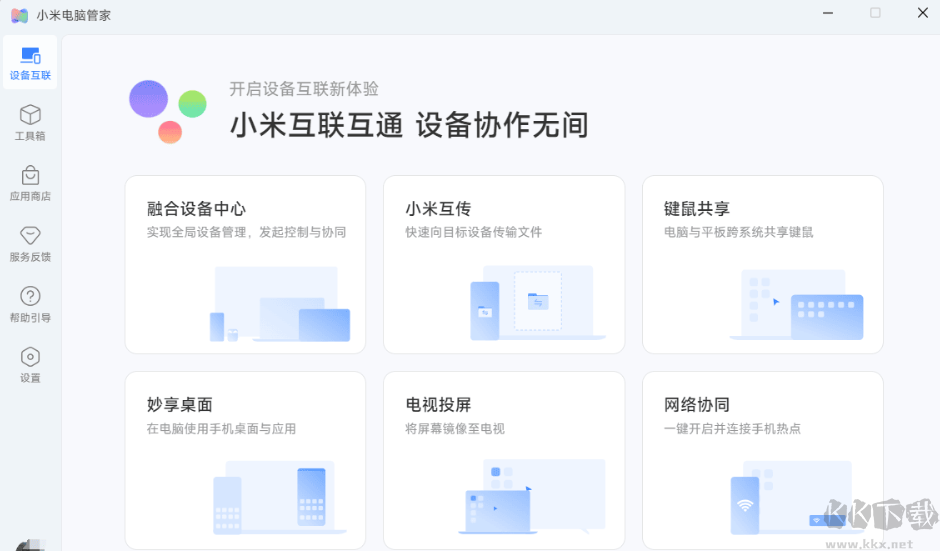Image resolution: width=940 pixels, height=551 pixels.
Task: Select the 设备互联 sidebar tab
Action: pyautogui.click(x=30, y=62)
